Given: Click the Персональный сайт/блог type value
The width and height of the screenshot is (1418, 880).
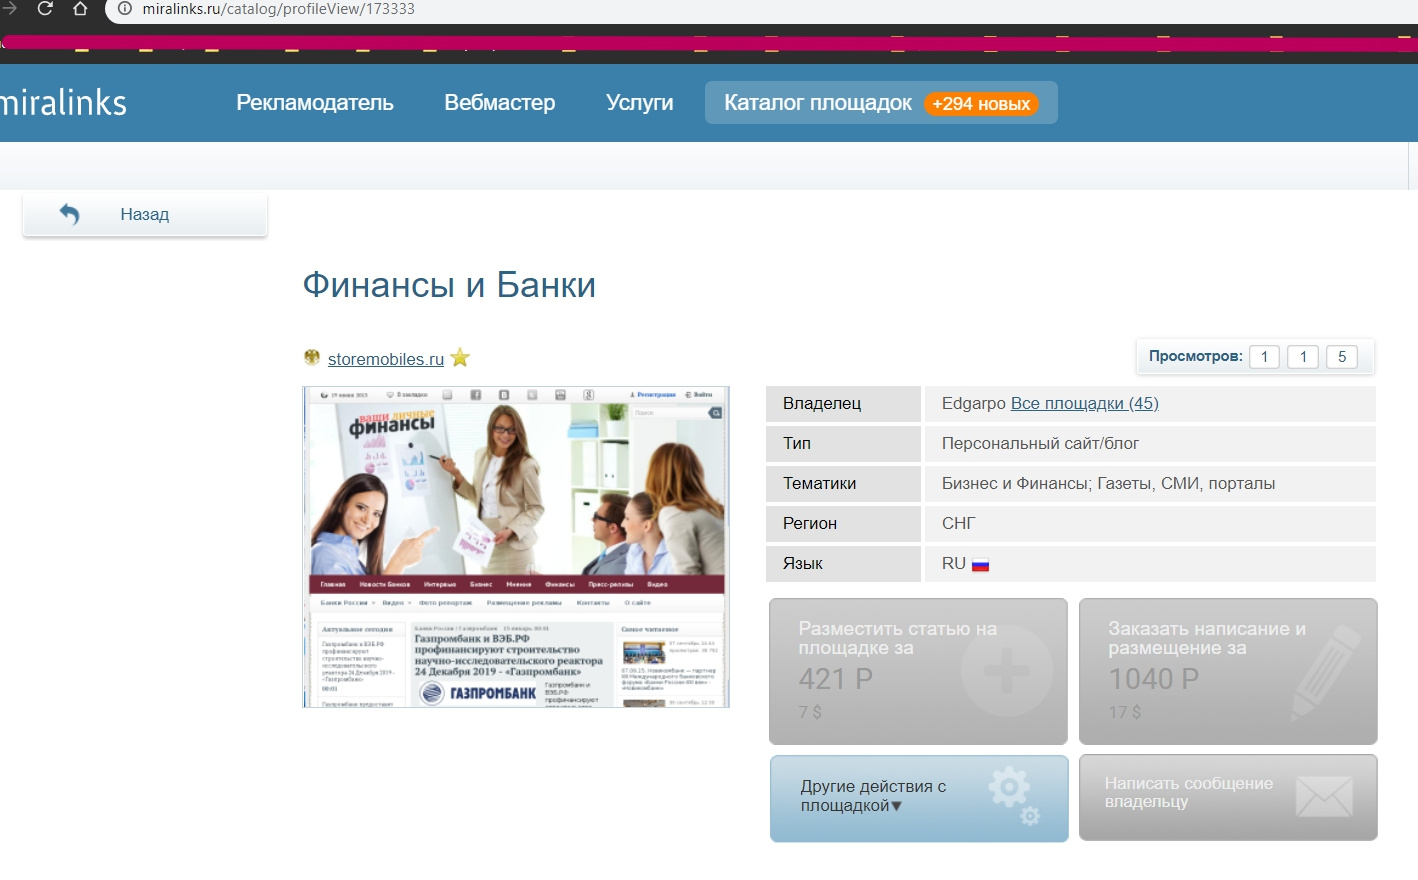Looking at the screenshot, I should click(1040, 443).
